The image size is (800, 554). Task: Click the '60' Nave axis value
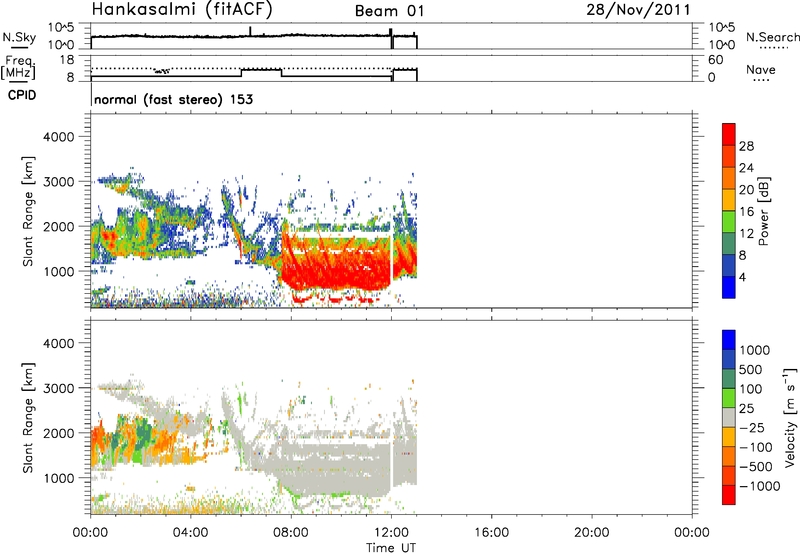coord(715,60)
